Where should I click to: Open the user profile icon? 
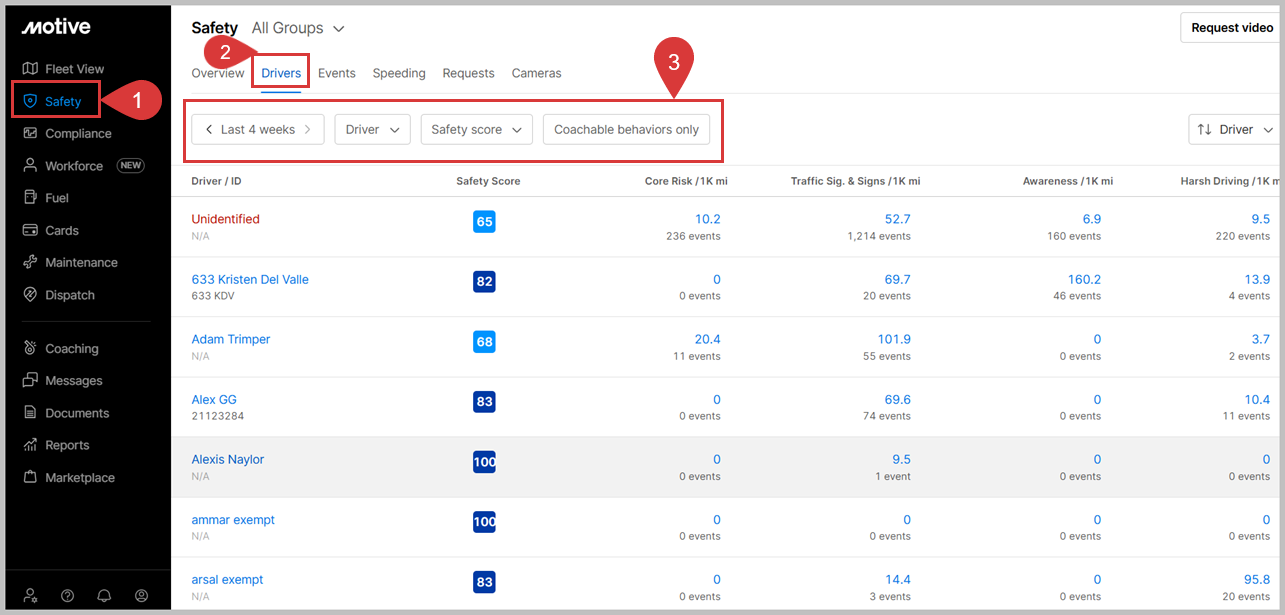pyautogui.click(x=141, y=595)
